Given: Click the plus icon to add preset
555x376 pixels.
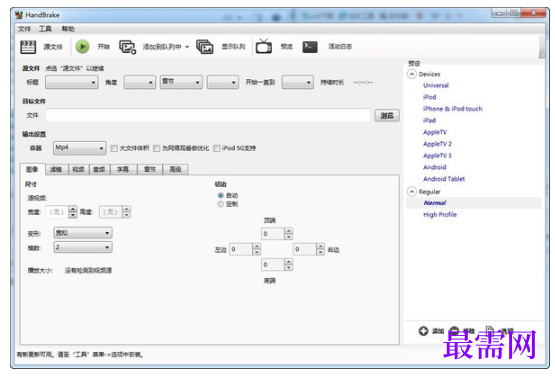Looking at the screenshot, I should (423, 331).
